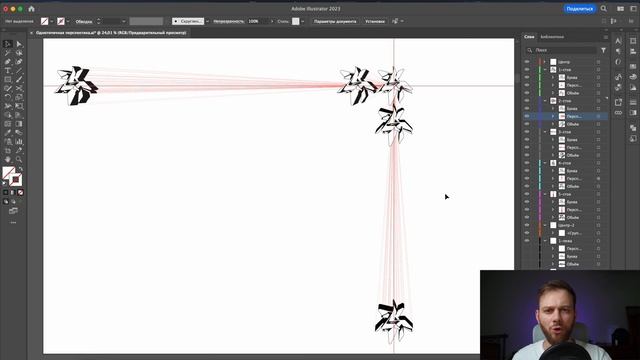Toggle visibility of <Груп...> sublayer
This screenshot has width=640, height=360.
(527, 233)
